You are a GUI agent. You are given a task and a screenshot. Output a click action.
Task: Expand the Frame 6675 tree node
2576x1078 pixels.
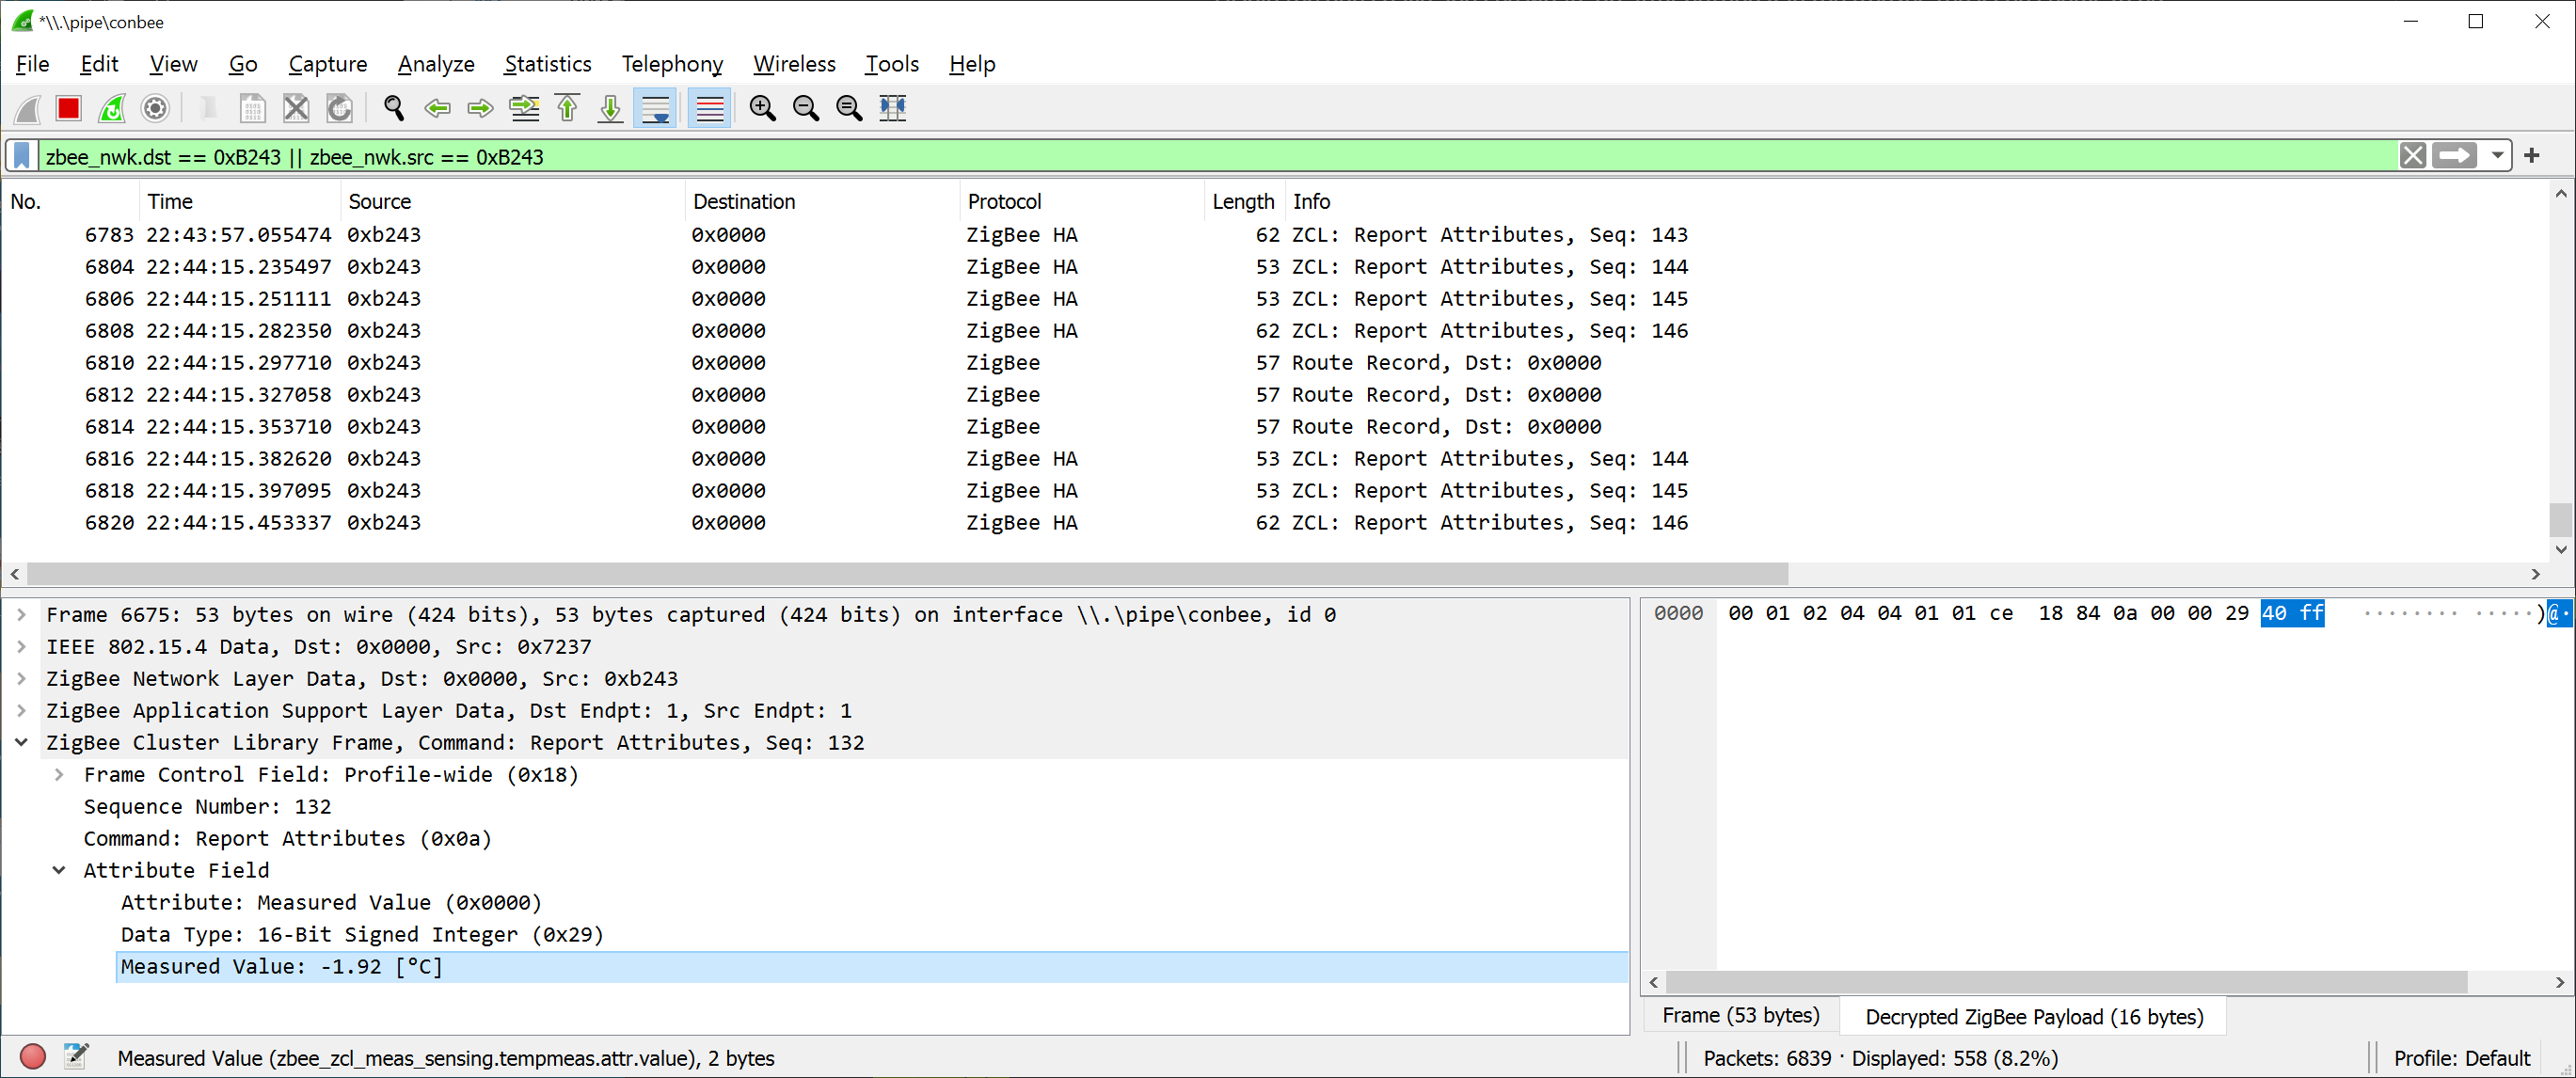pyautogui.click(x=21, y=615)
